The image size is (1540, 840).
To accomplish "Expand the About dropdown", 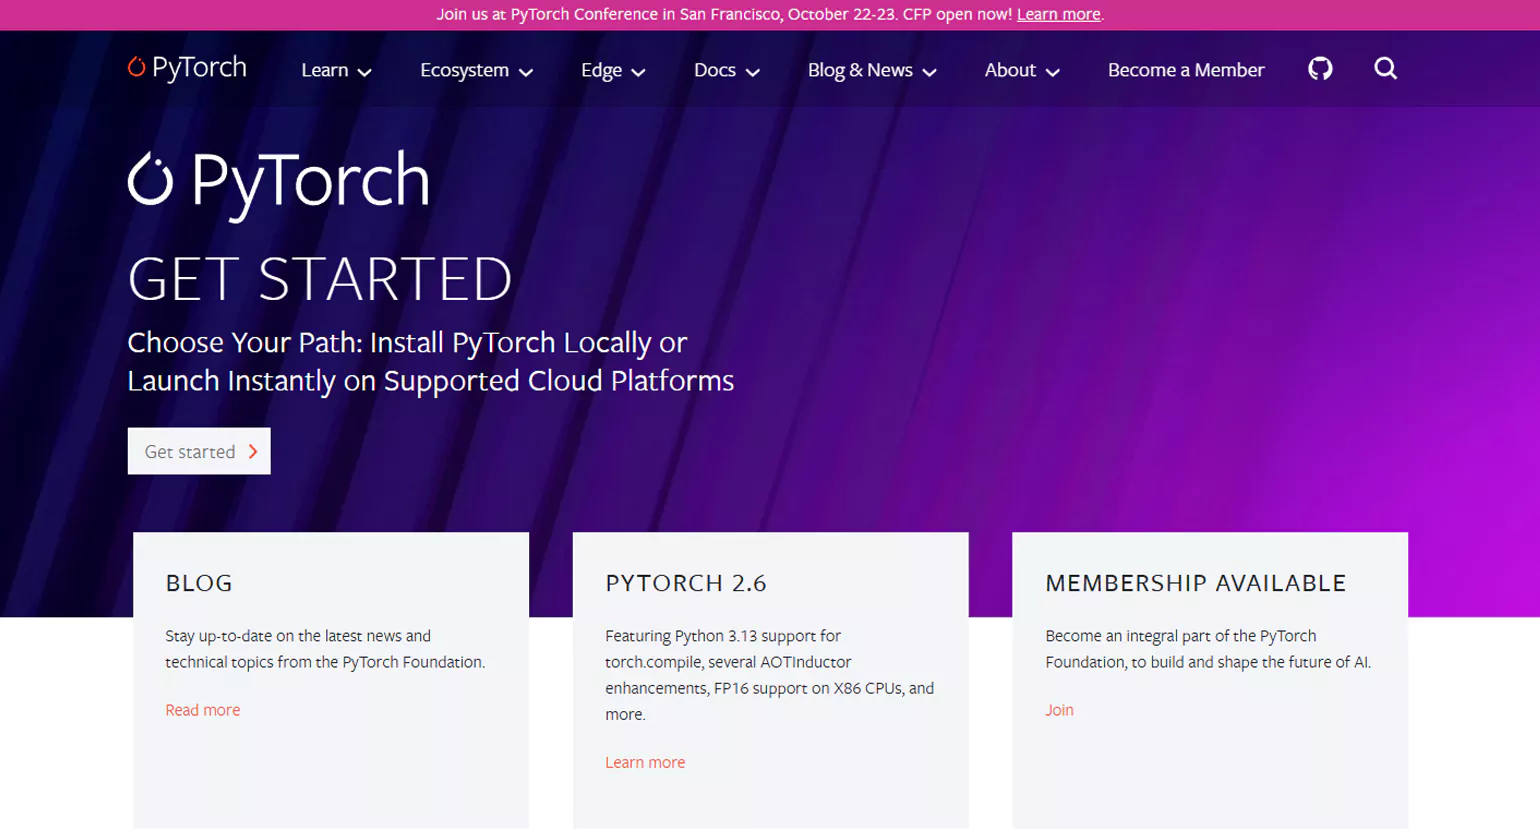I will (1020, 70).
